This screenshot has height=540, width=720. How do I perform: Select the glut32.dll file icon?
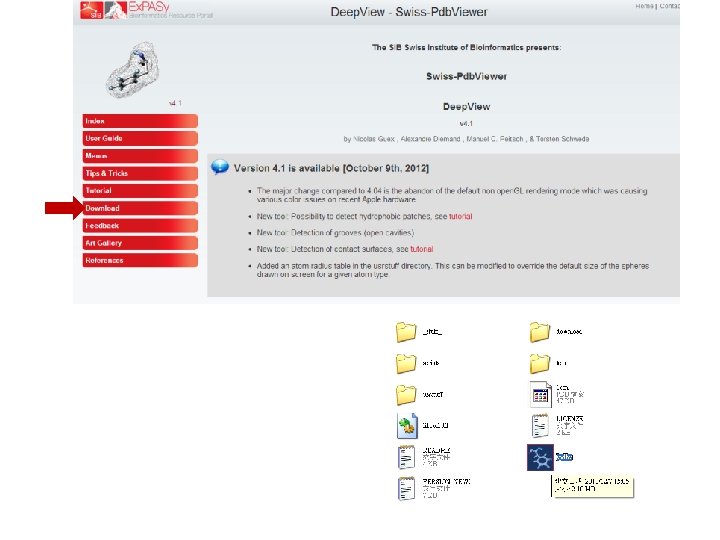click(407, 426)
